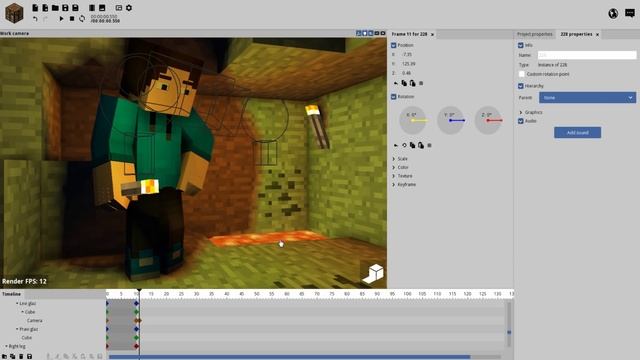Screen dimensions: 640x360
Task: Adjust the X rotation wheel
Action: point(413,120)
